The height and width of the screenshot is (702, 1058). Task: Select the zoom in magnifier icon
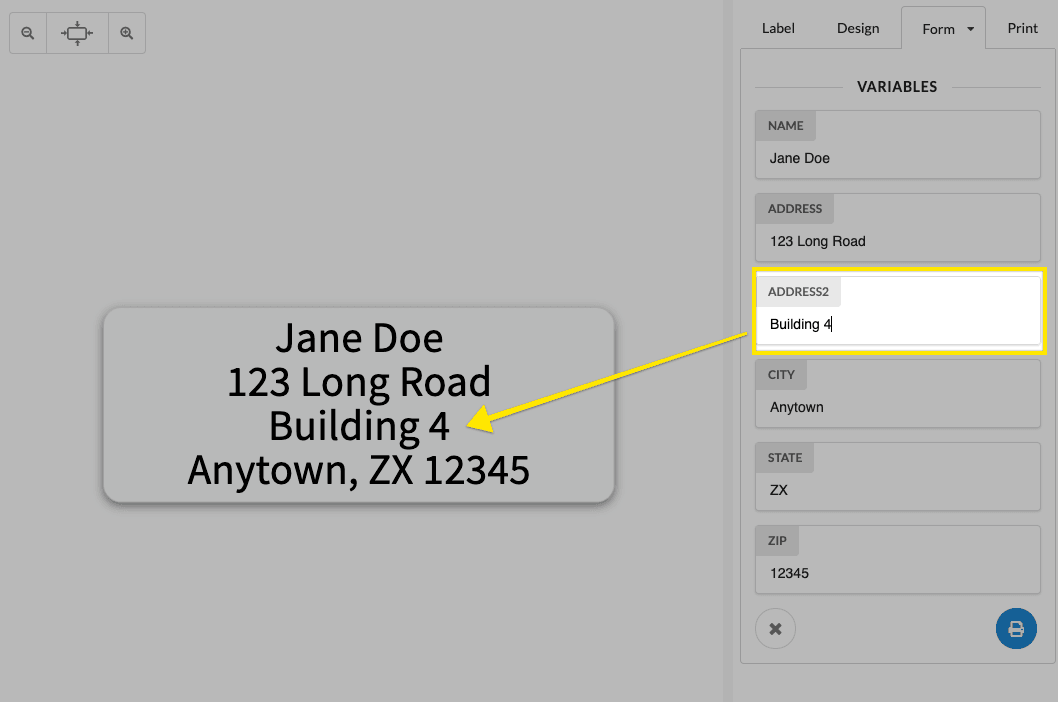(127, 32)
